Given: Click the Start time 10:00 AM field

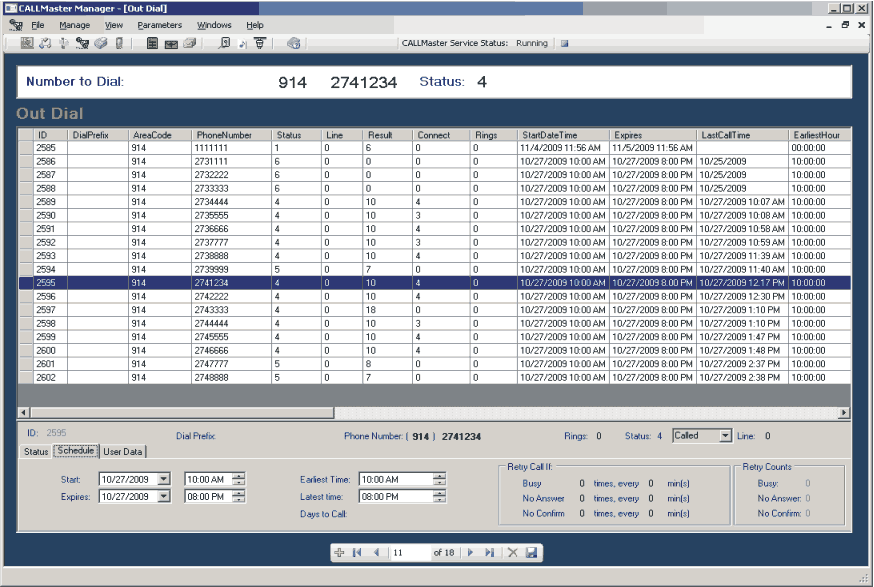Looking at the screenshot, I should [x=208, y=479].
